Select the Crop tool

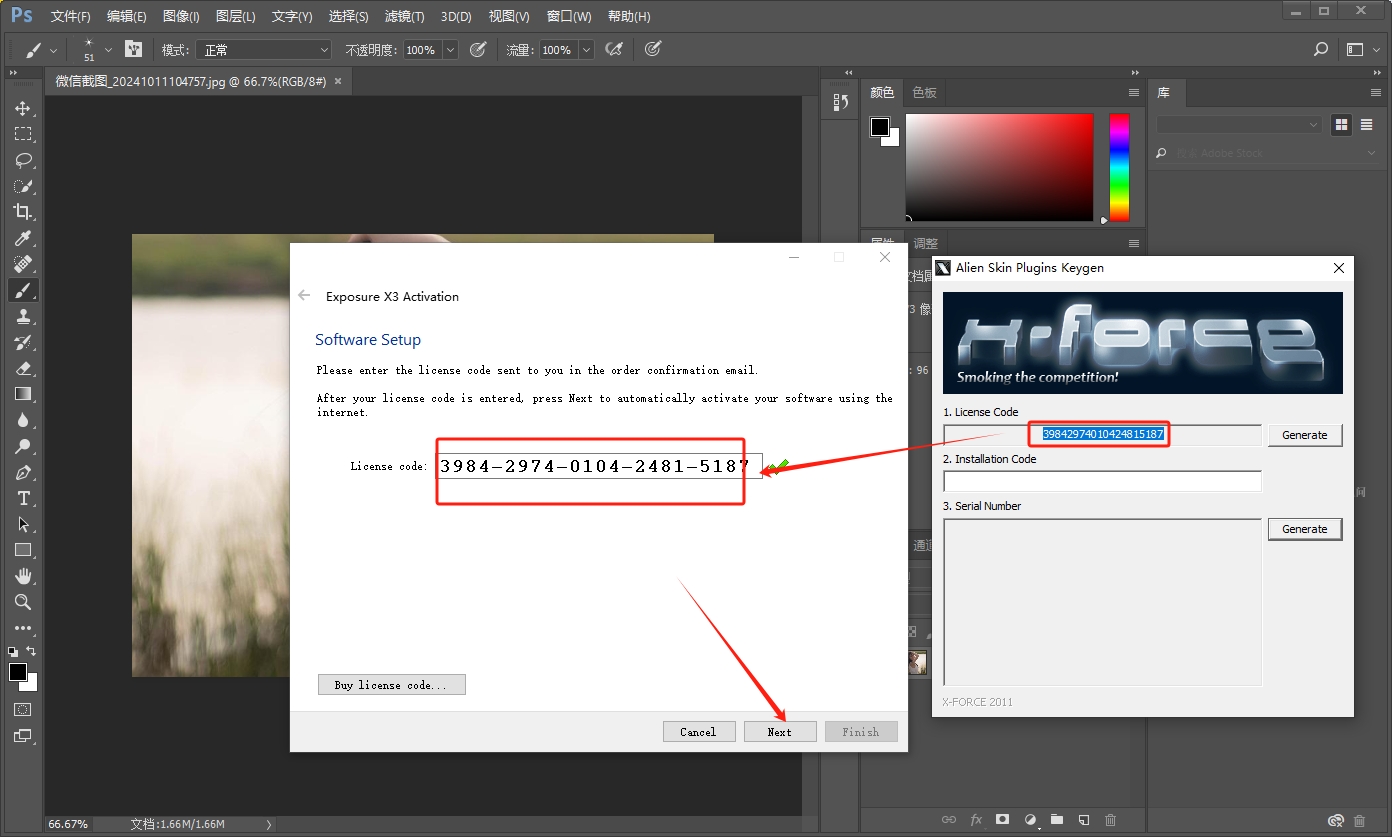[x=22, y=212]
